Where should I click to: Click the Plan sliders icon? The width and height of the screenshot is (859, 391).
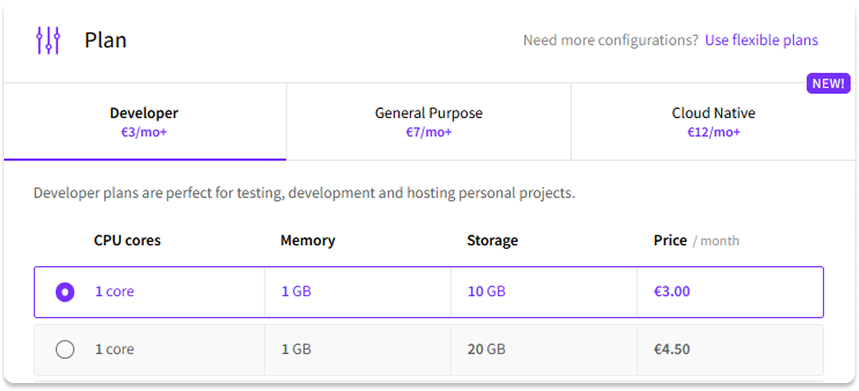click(x=48, y=41)
